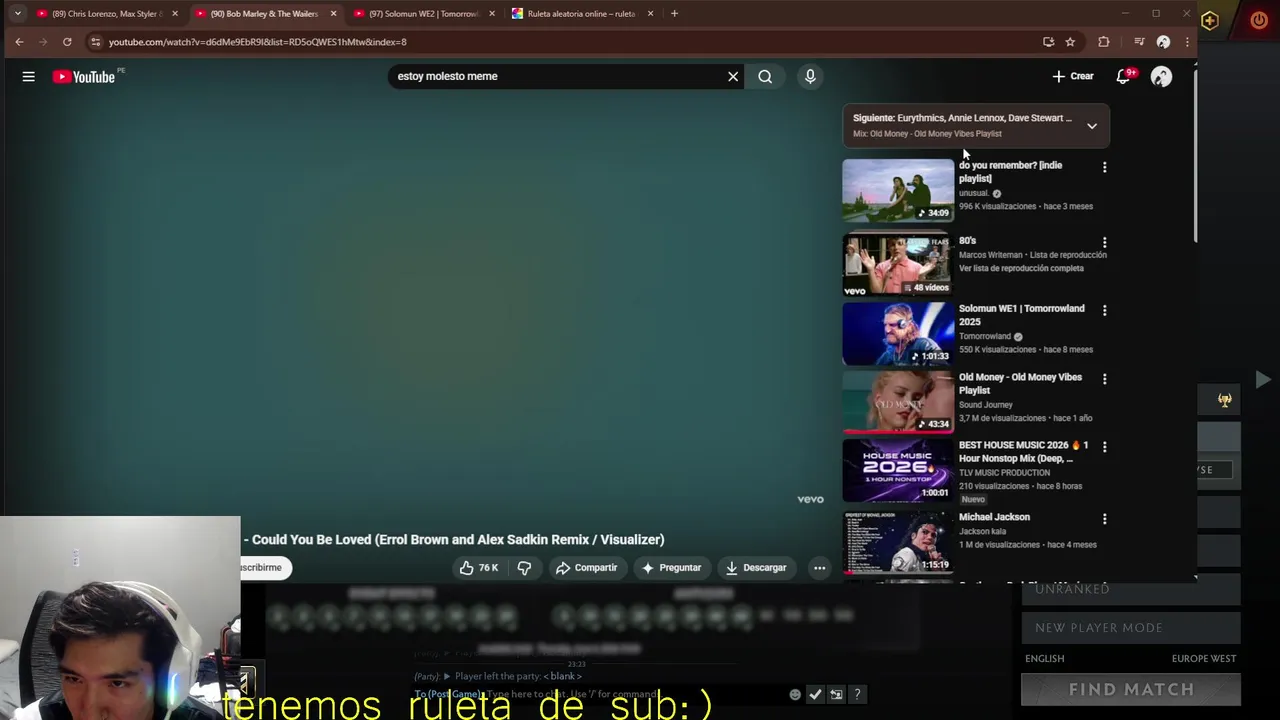Click FIND MATCH in the game window
The image size is (1280, 720).
point(1131,689)
